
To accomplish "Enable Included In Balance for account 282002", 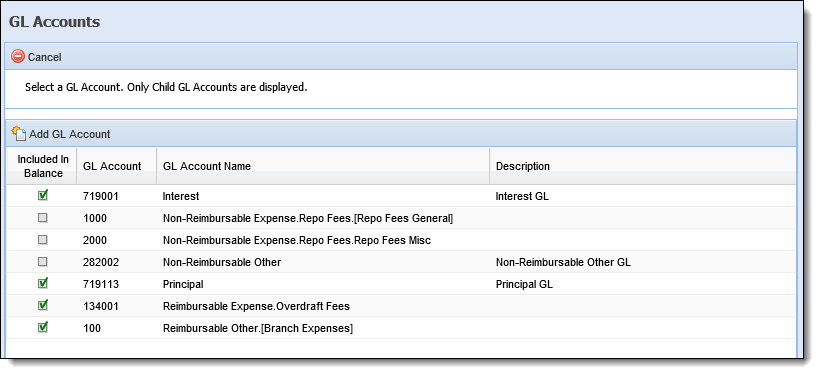I will 43,262.
